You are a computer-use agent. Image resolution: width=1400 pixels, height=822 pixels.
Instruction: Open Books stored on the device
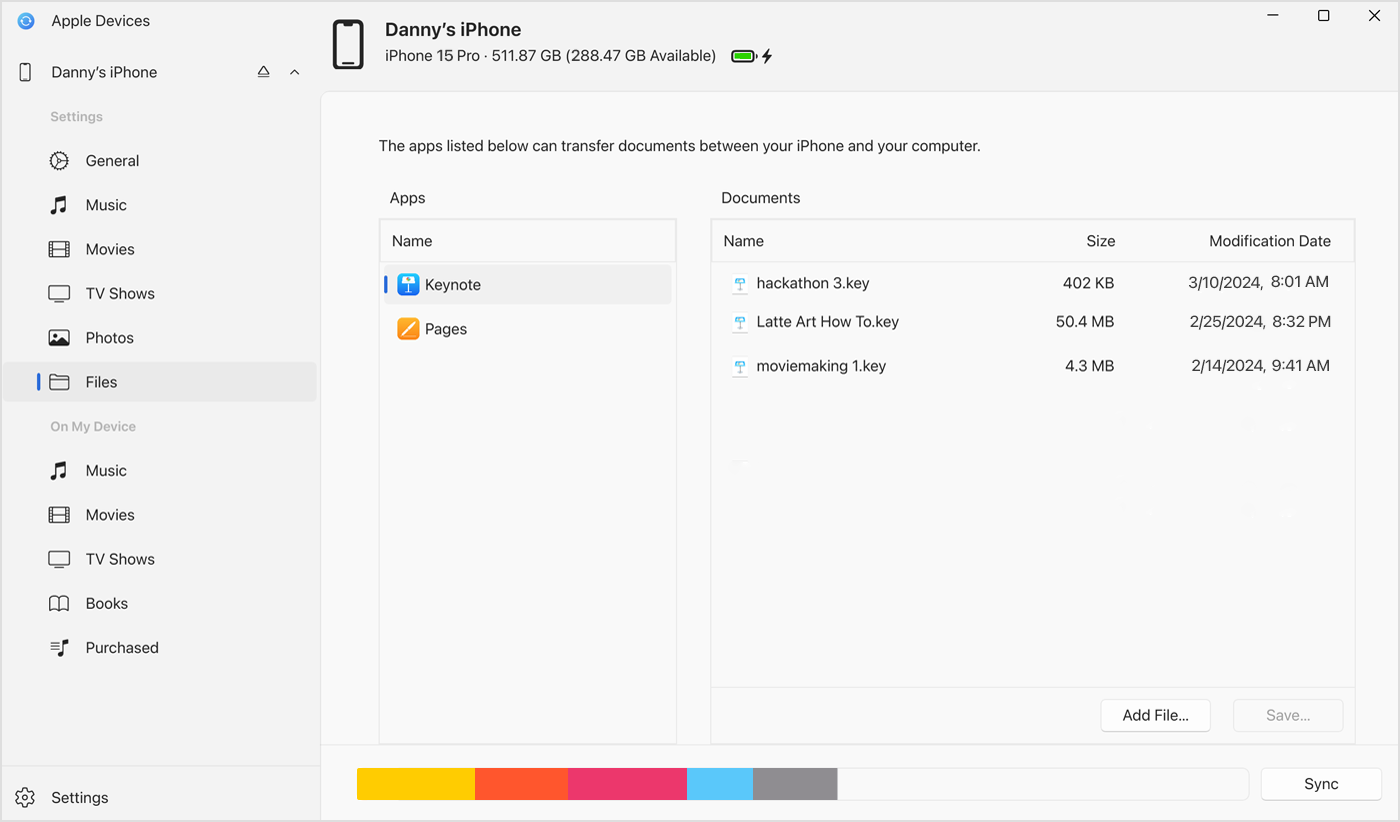pyautogui.click(x=106, y=603)
